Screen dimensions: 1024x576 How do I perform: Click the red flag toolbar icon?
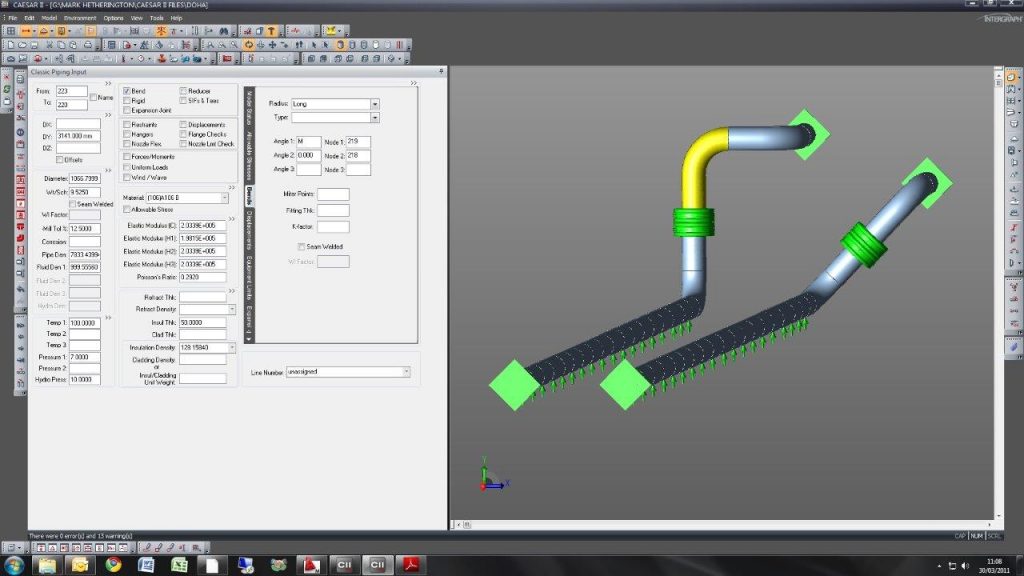[x=227, y=59]
